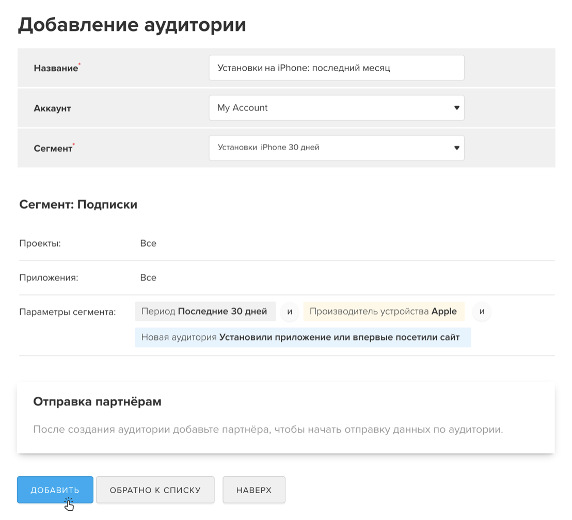572x520 pixels.
Task: Open the Аккаунт dropdown showing My Account
Action: (x=336, y=108)
